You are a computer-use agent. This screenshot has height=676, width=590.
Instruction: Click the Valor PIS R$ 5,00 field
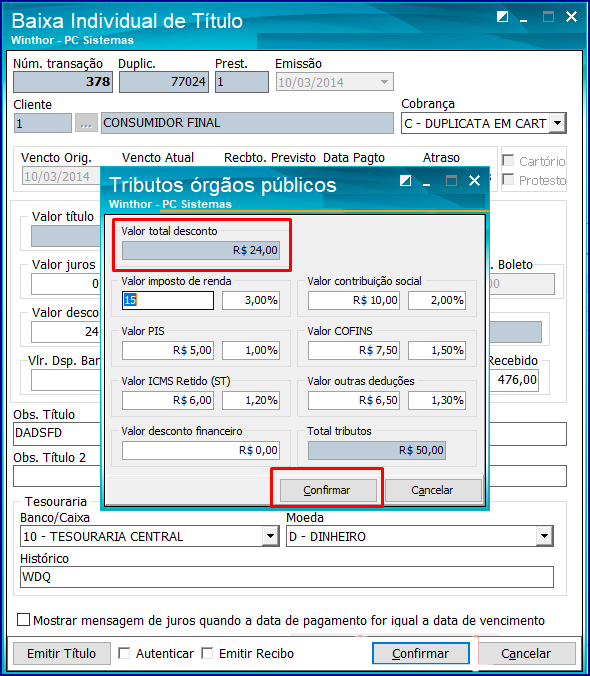(x=168, y=350)
